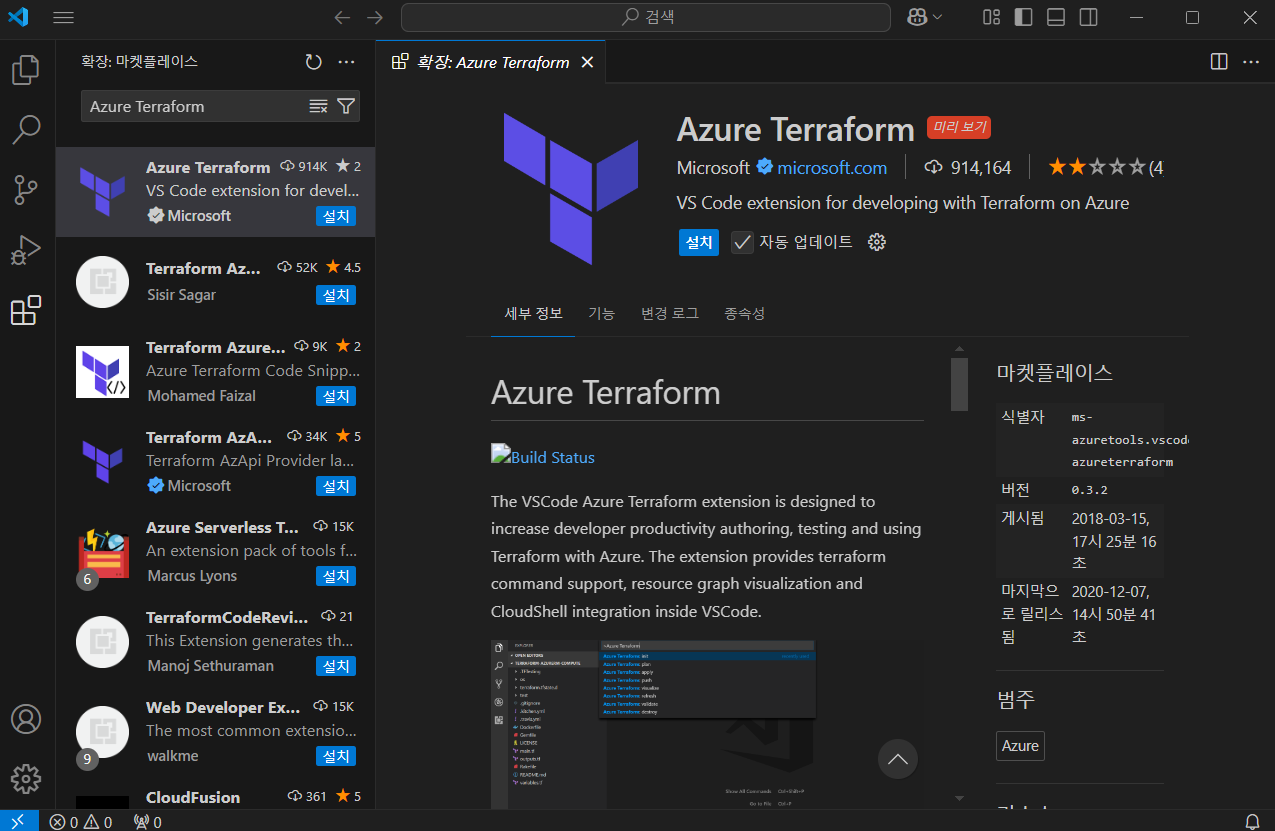Viewport: 1275px width, 831px height.
Task: Open the marketplace views more actions menu
Action: pos(347,62)
